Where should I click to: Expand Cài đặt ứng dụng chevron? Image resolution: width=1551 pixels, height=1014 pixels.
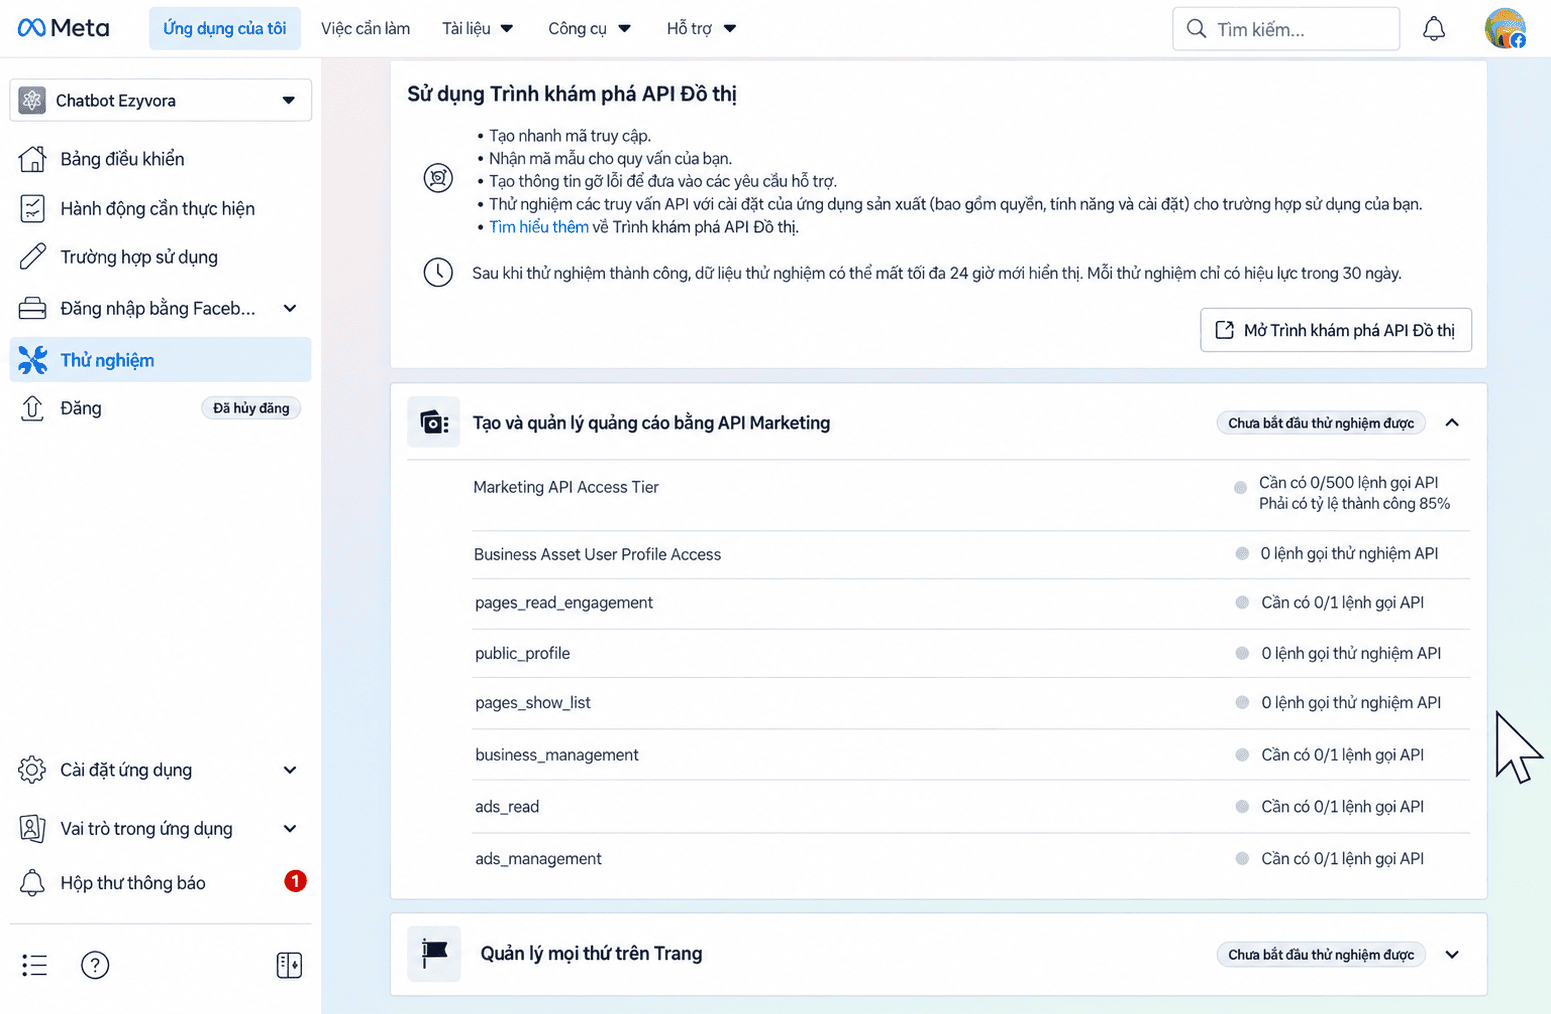coord(290,770)
